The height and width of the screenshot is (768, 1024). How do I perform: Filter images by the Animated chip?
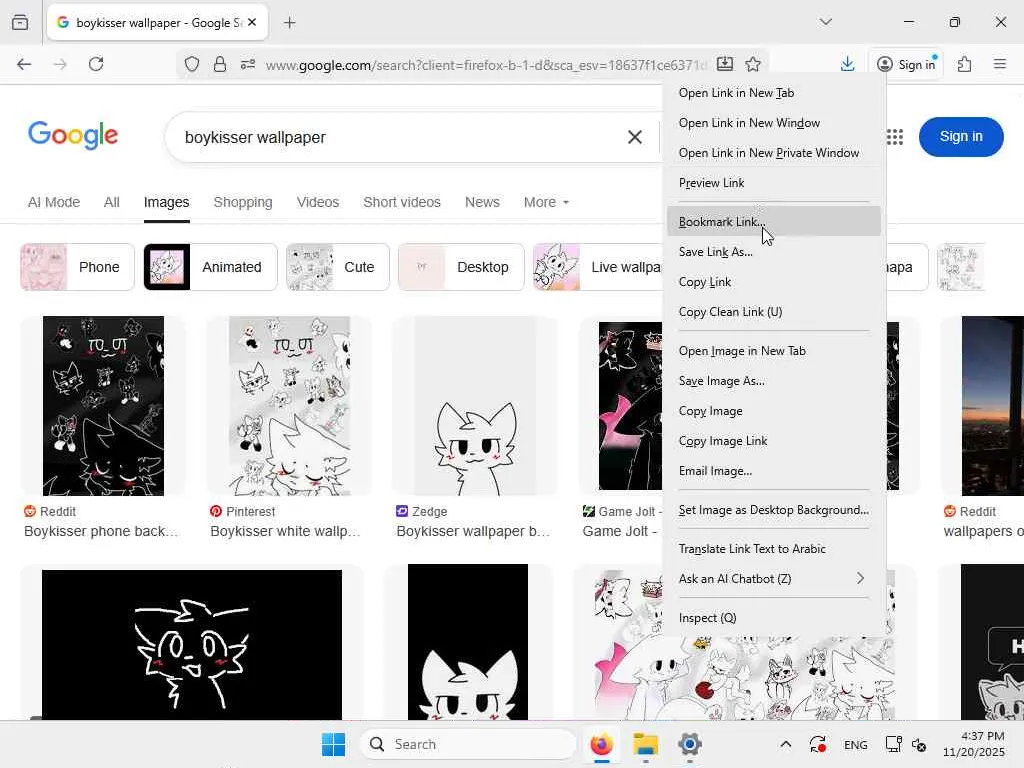tap(210, 267)
